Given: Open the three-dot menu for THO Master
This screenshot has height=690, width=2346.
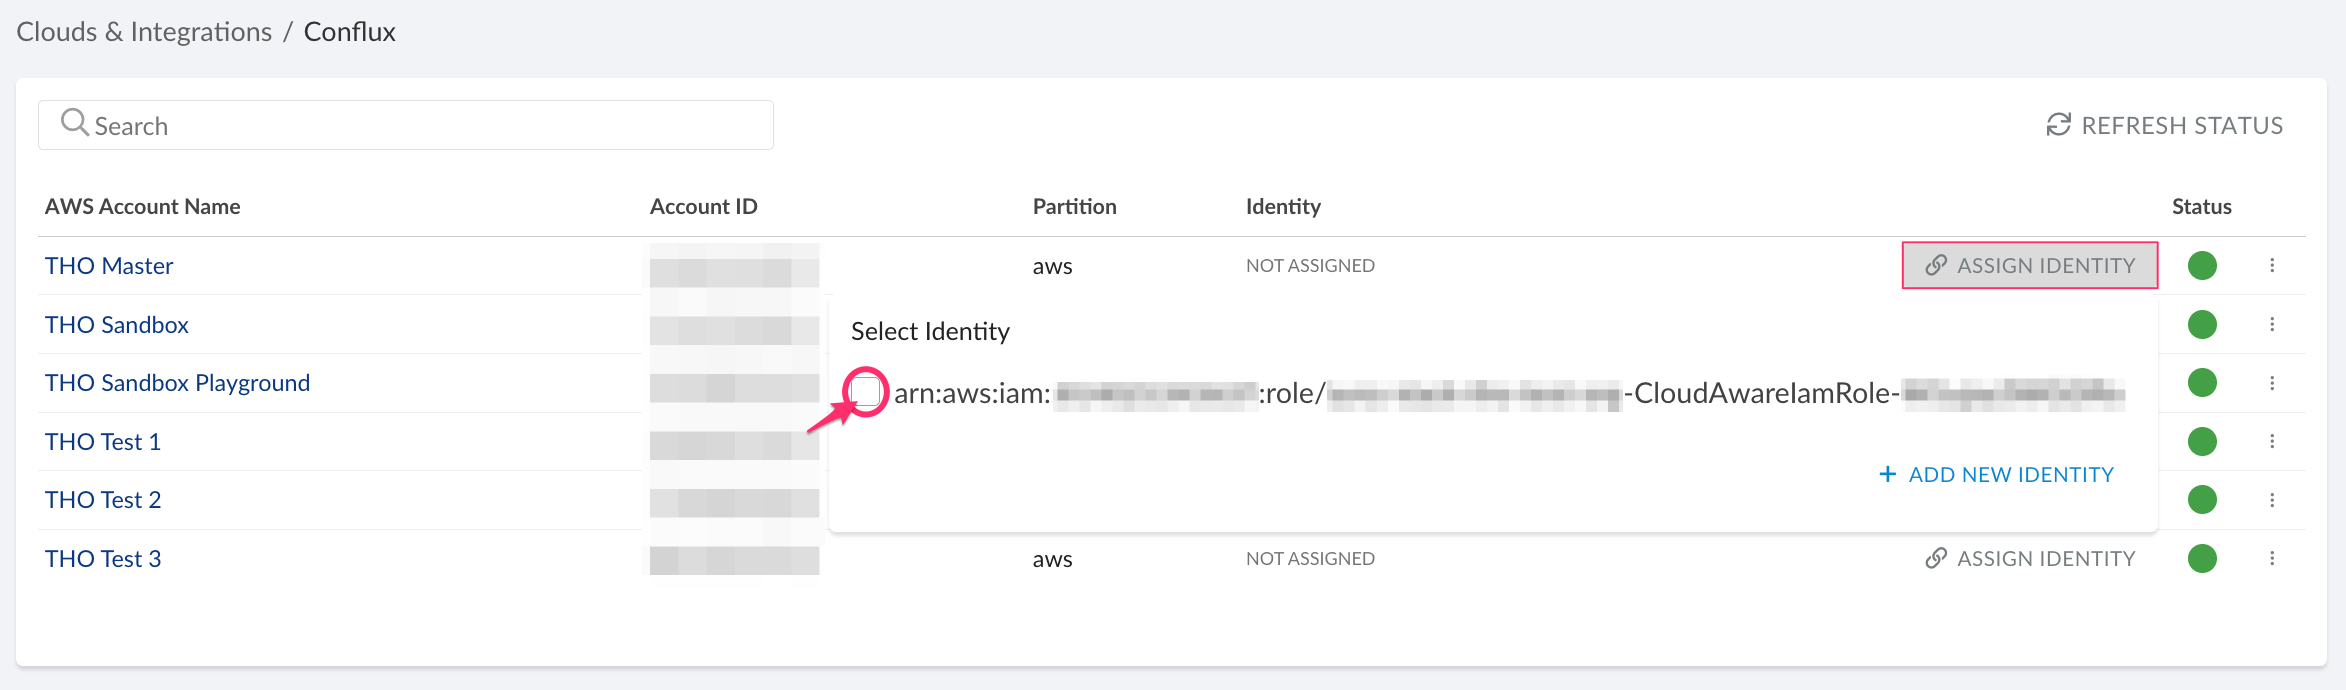Looking at the screenshot, I should coord(2273,265).
